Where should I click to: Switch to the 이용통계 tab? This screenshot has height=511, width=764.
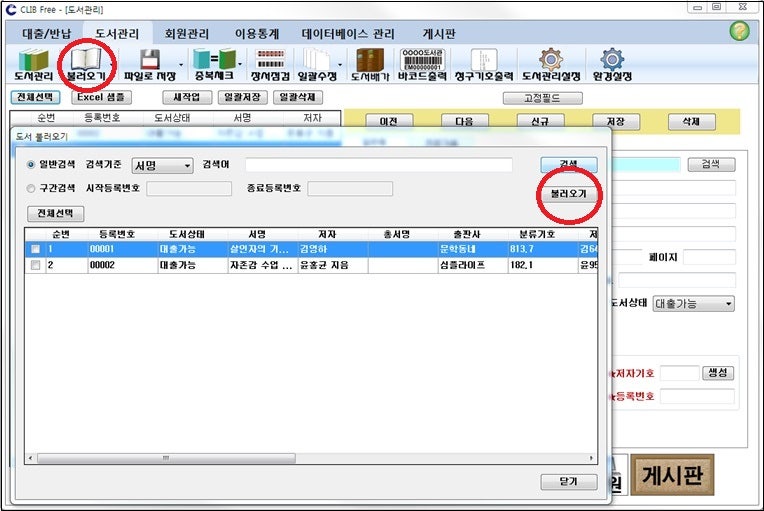click(257, 34)
